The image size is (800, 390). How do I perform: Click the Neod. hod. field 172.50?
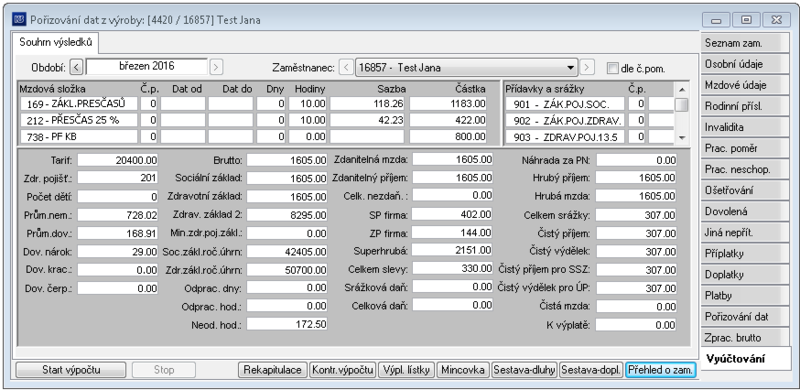click(x=287, y=324)
